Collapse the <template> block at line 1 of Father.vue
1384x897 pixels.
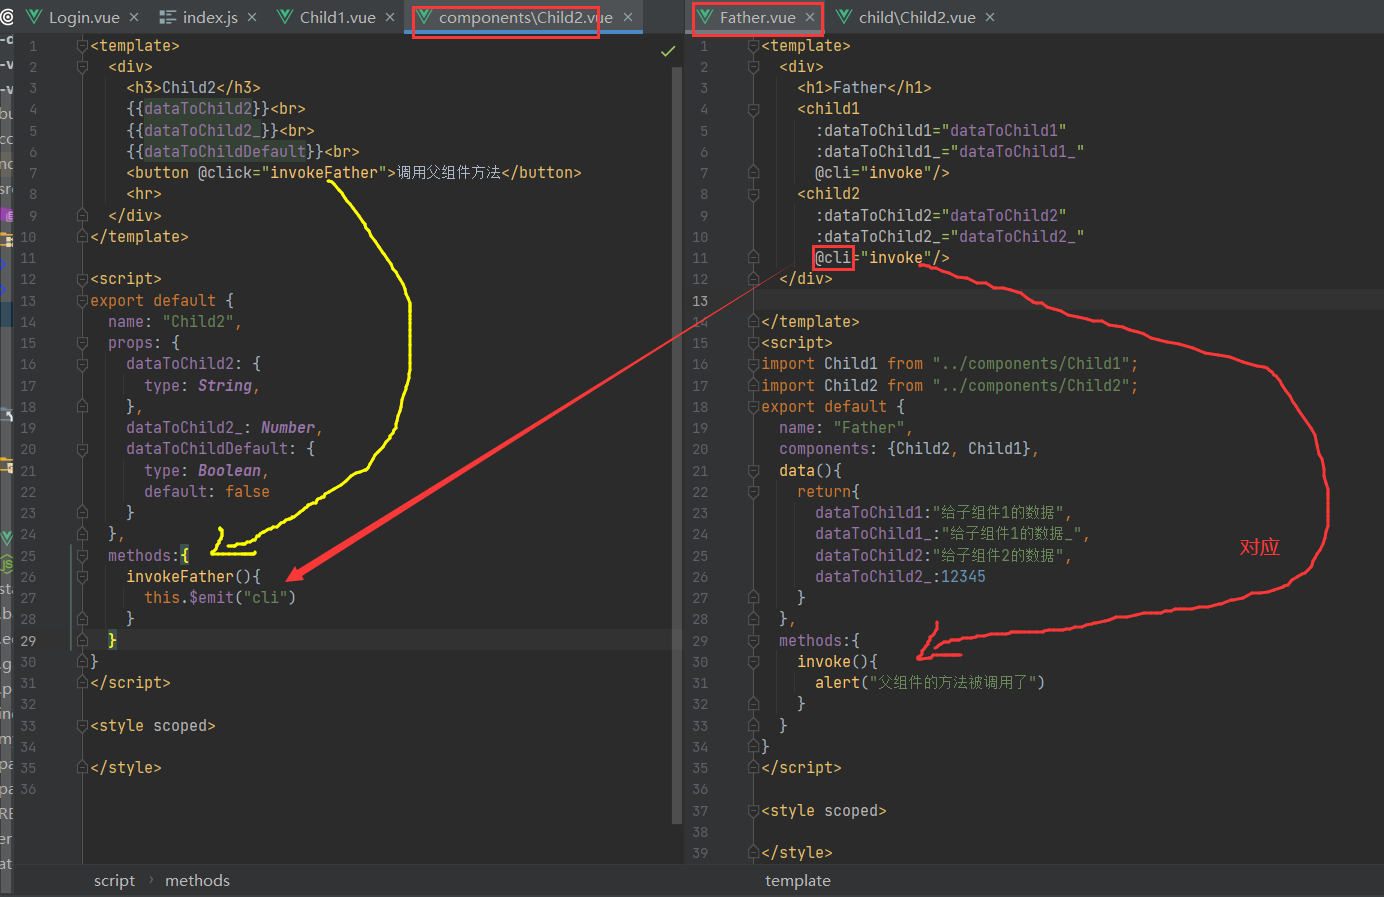pyautogui.click(x=754, y=46)
